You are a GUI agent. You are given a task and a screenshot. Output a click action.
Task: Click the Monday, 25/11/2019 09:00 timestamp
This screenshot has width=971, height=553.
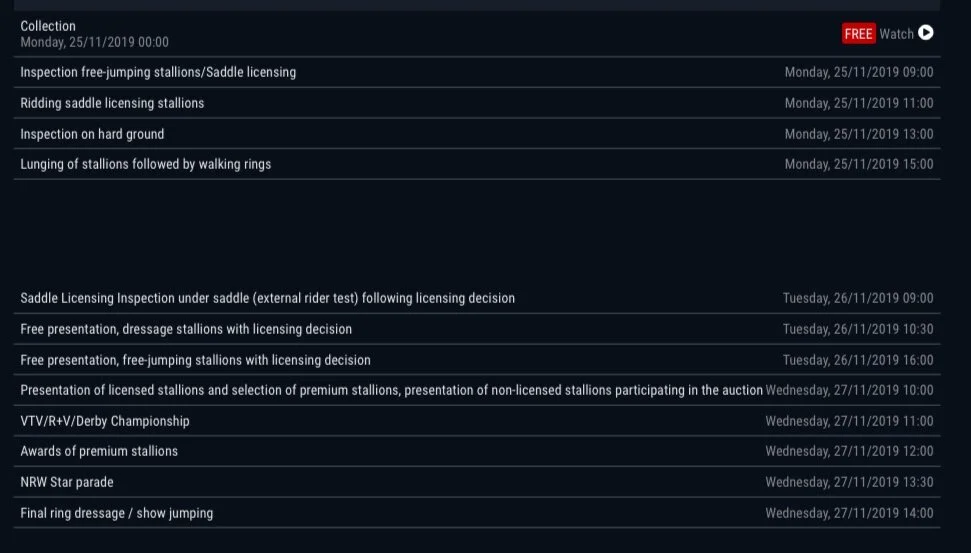(859, 72)
